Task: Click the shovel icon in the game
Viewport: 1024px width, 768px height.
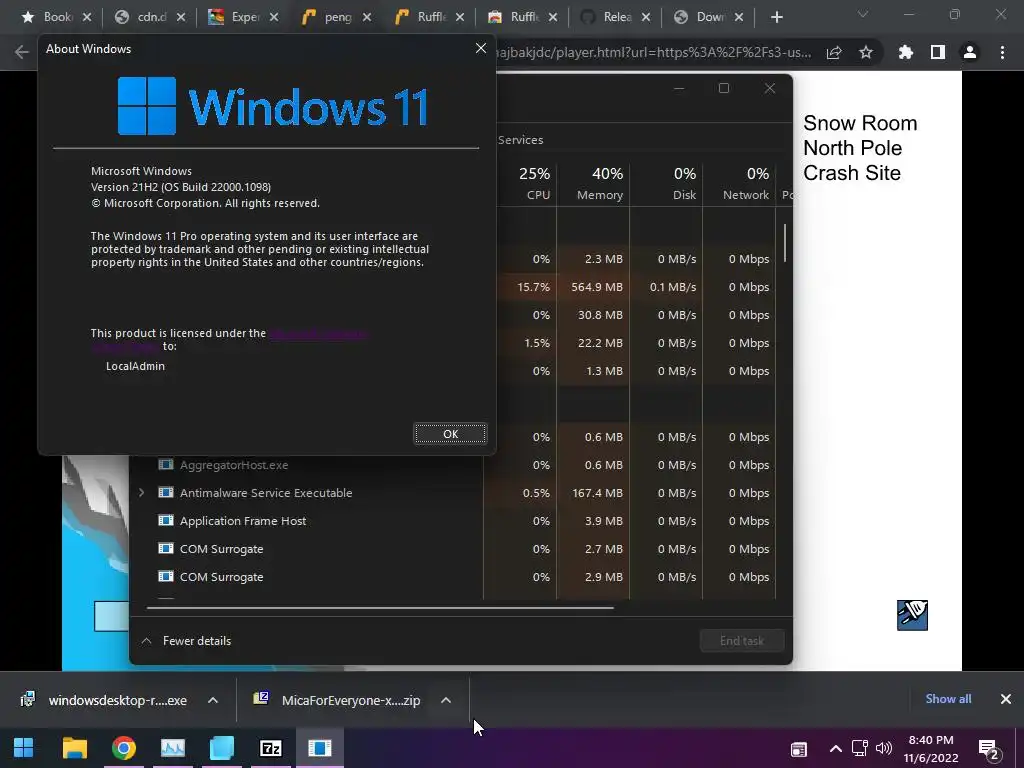Action: coord(912,615)
